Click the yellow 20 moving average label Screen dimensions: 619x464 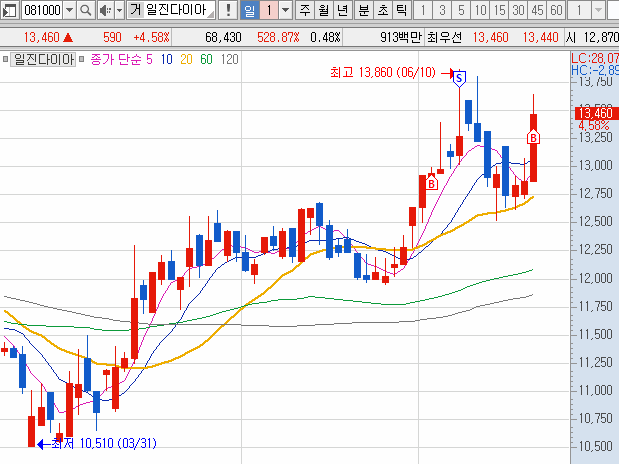186,60
